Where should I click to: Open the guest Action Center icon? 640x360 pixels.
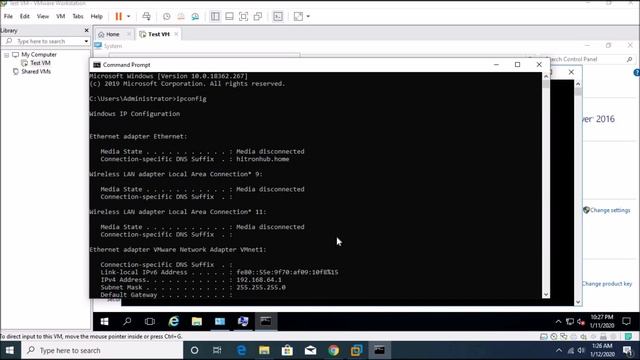(x=627, y=322)
